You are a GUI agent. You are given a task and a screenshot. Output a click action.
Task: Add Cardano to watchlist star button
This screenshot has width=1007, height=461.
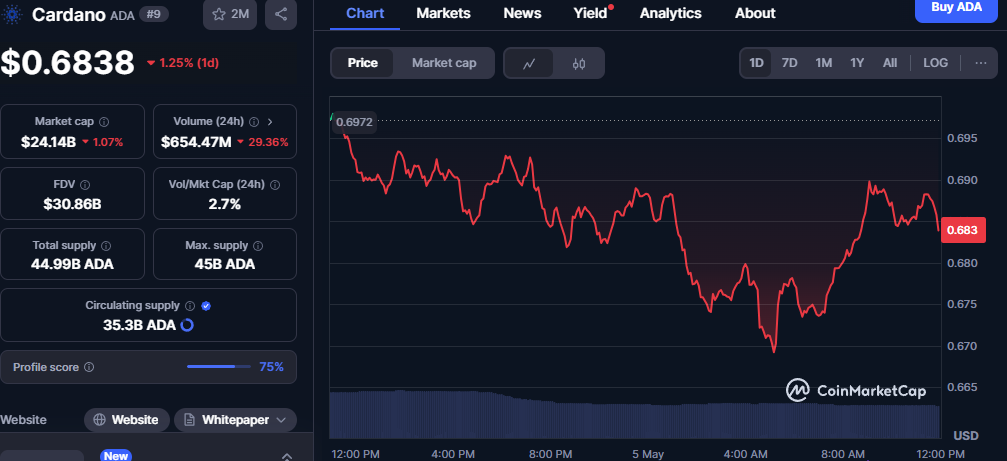pos(231,14)
